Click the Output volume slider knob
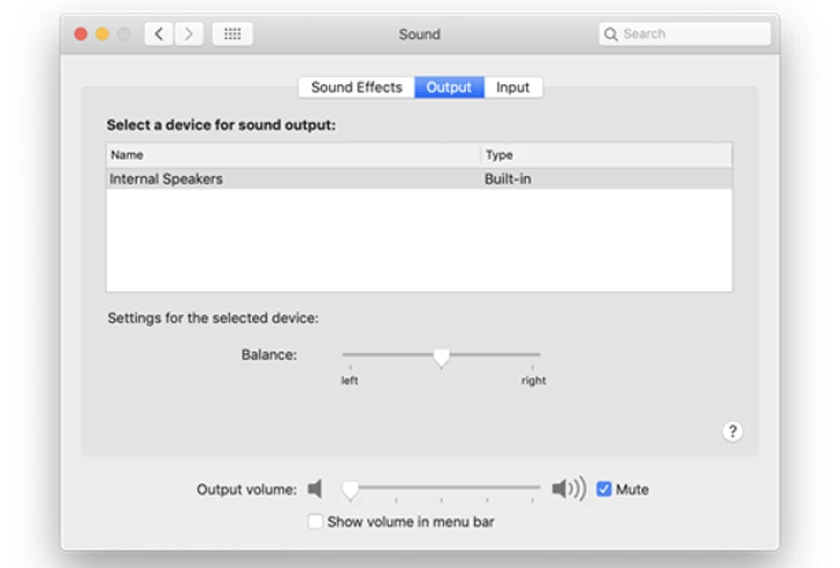Viewport: 840px width, 568px height. coord(350,490)
